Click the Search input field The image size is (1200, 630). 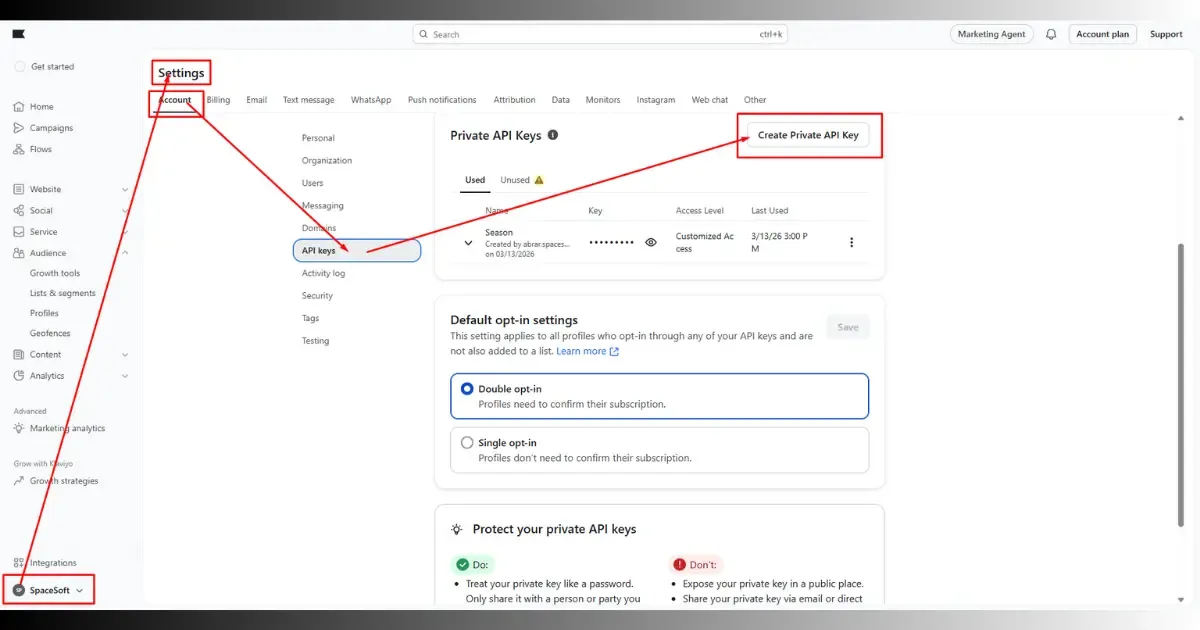tap(600, 34)
